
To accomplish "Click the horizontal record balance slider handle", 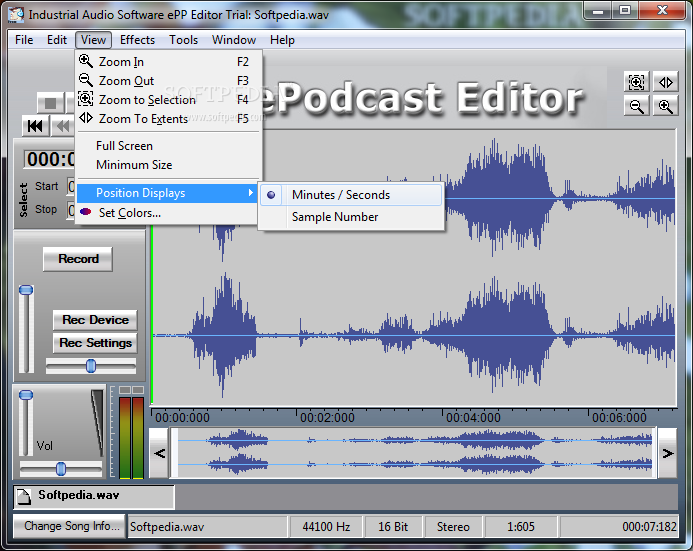I will [x=91, y=366].
